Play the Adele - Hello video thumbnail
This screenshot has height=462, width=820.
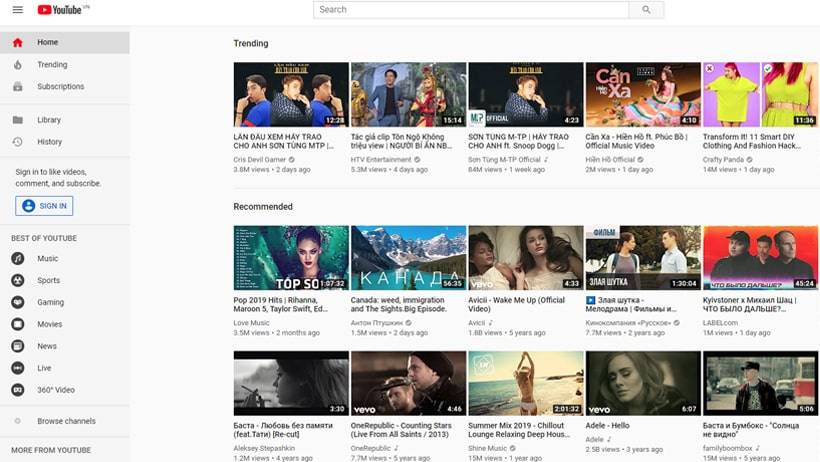642,383
